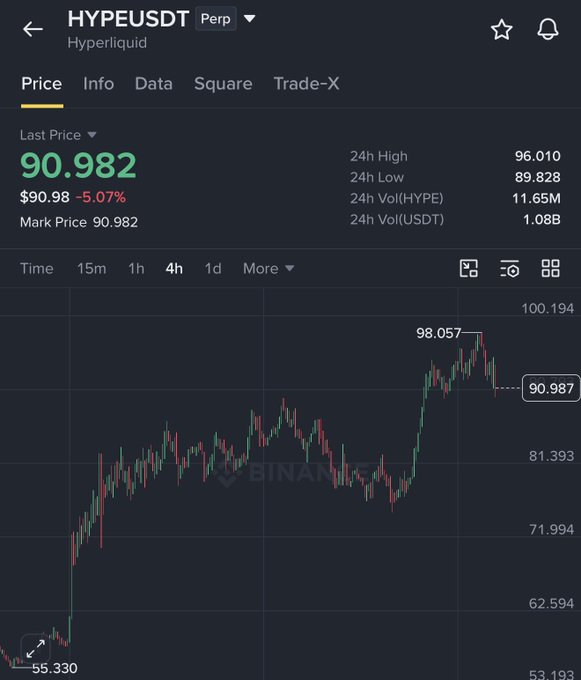This screenshot has height=680, width=581.
Task: Tap the $90.98 dollar price
Action: coord(45,197)
